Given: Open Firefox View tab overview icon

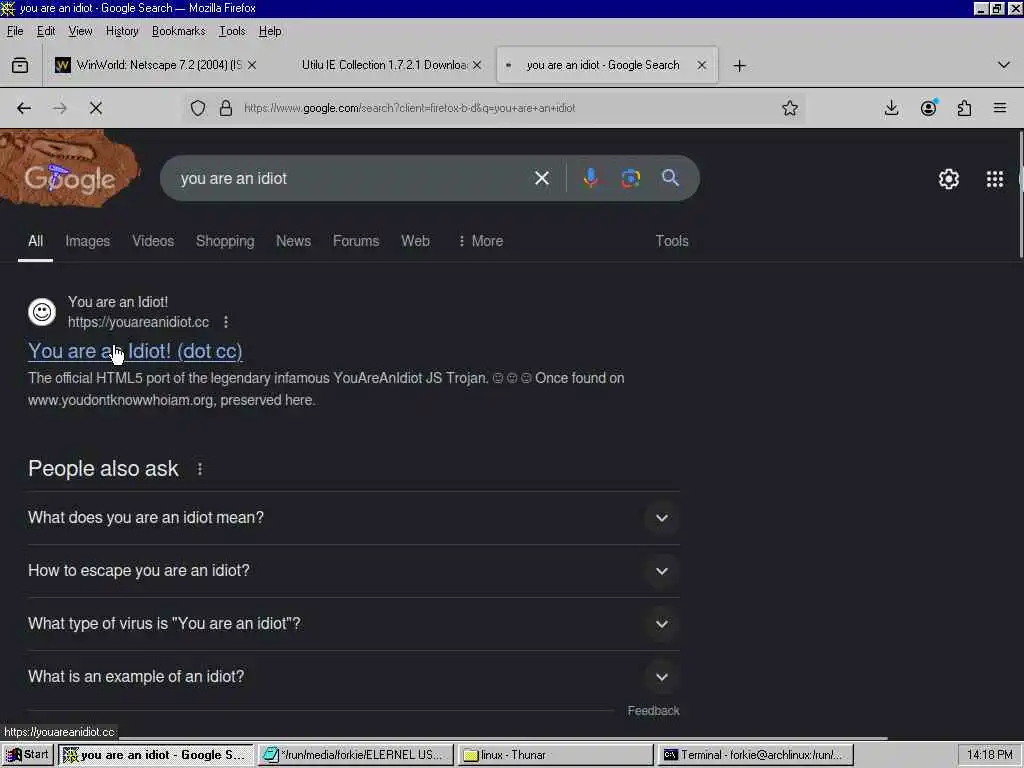Looking at the screenshot, I should pyautogui.click(x=20, y=65).
